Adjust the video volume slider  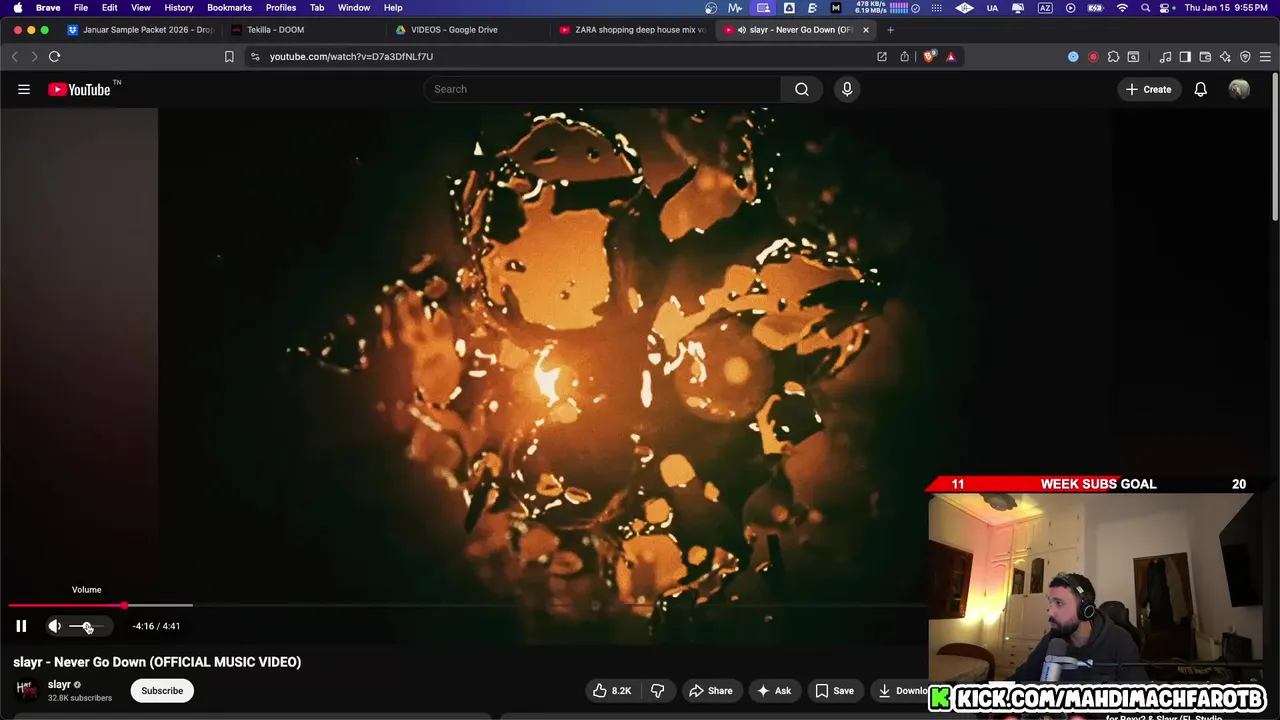[87, 626]
